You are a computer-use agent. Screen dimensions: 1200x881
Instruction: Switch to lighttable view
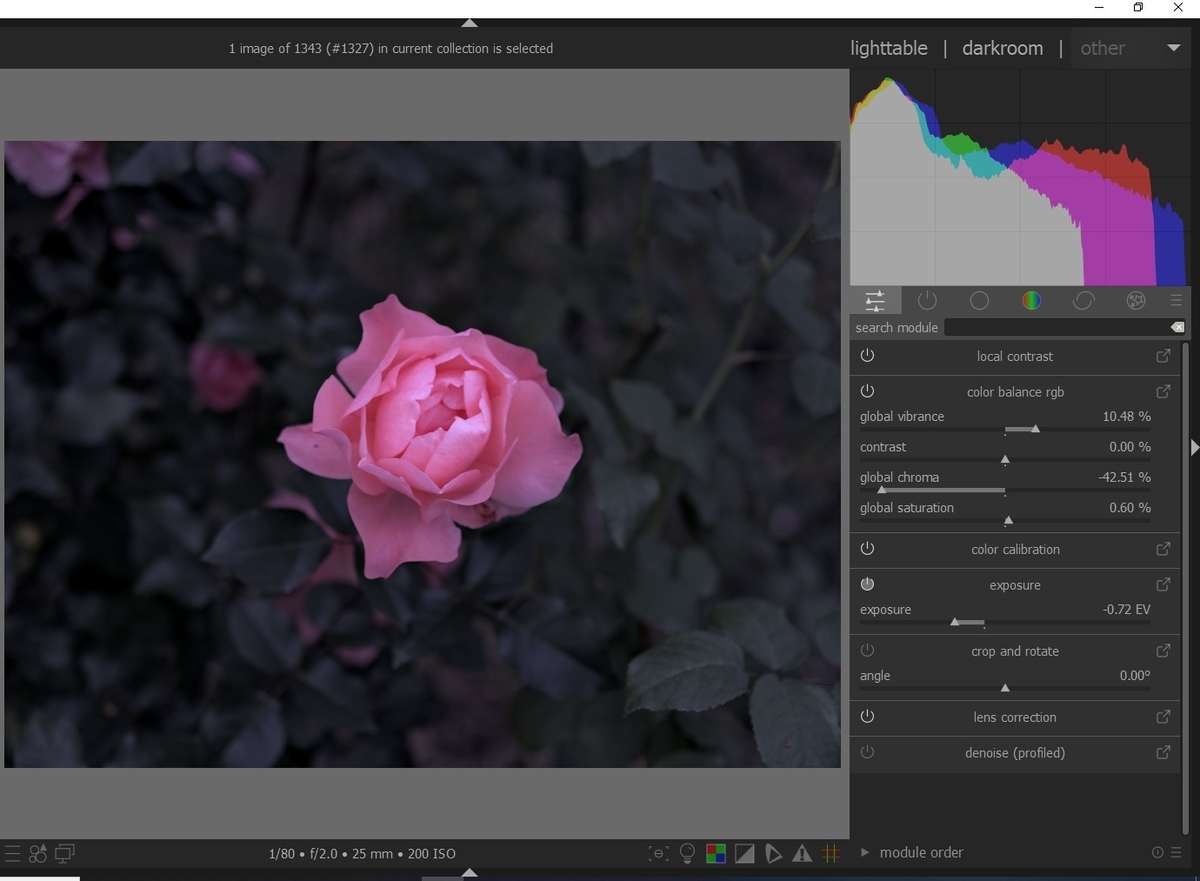pyautogui.click(x=889, y=48)
